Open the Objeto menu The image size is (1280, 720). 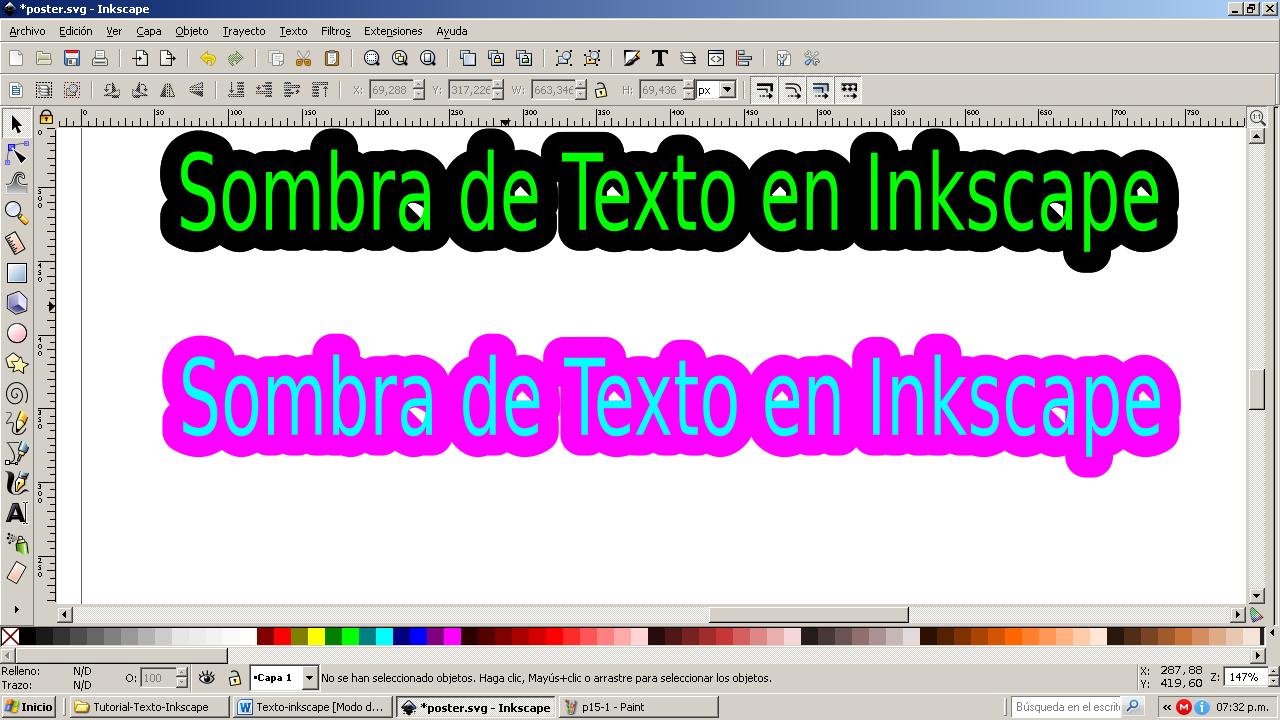click(x=192, y=31)
